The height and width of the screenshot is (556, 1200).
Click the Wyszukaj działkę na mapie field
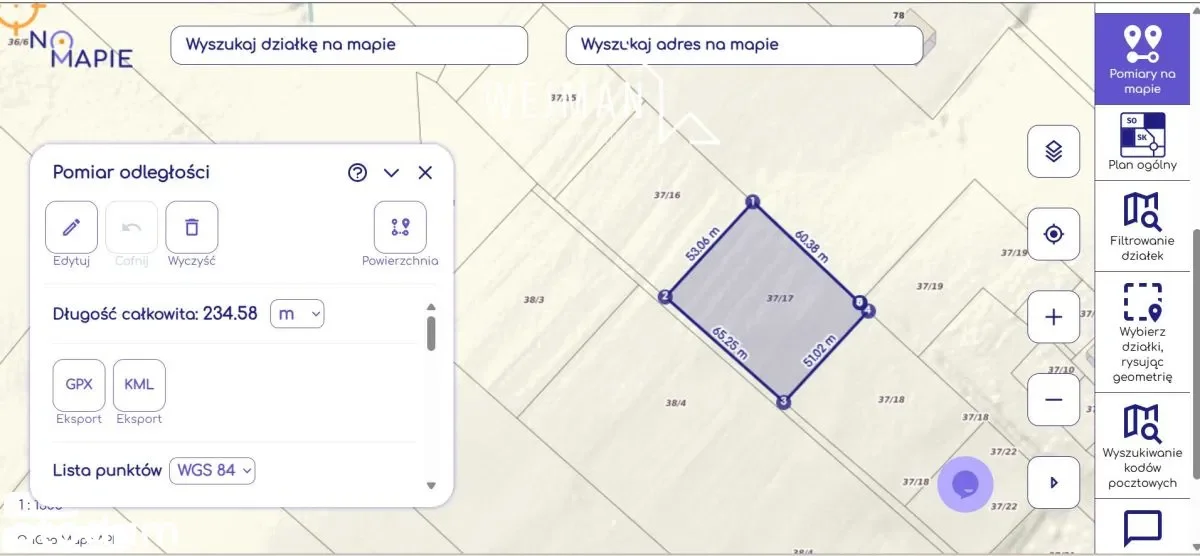point(349,45)
